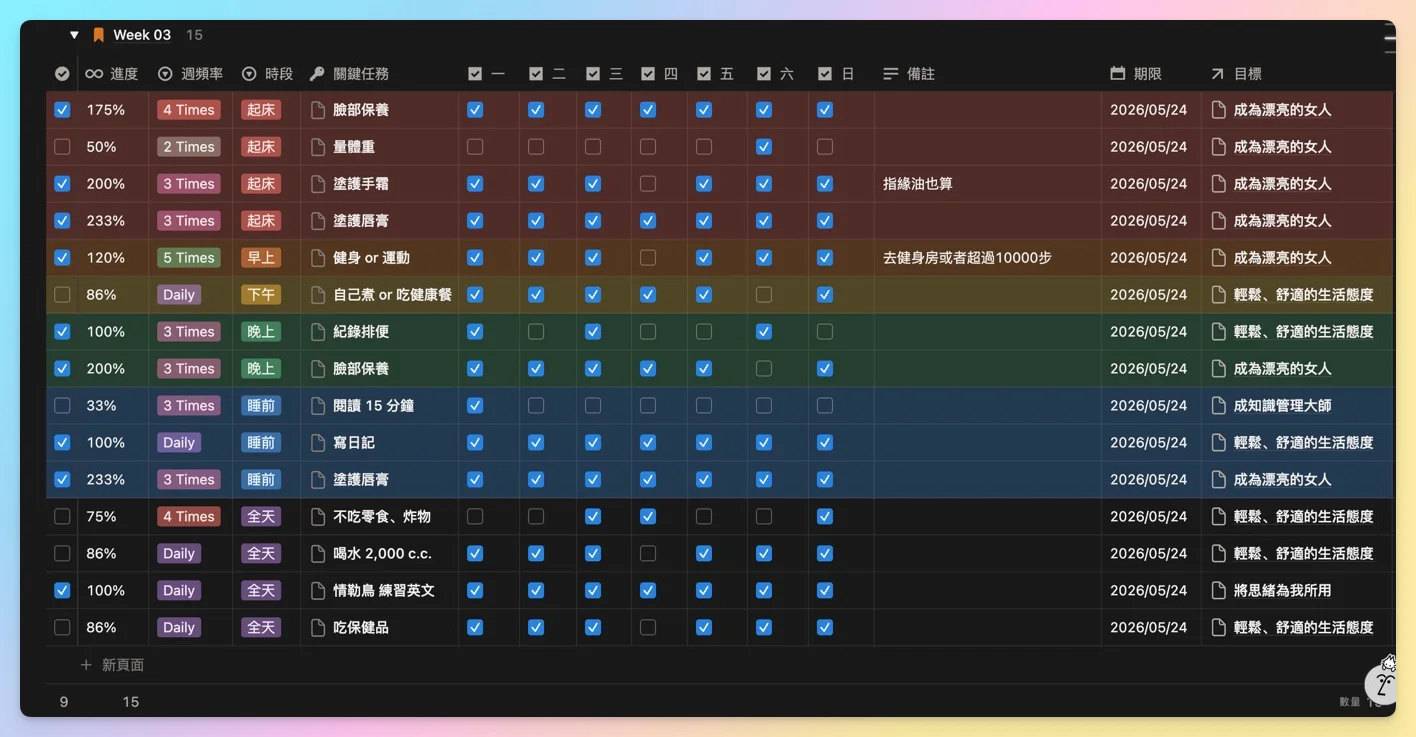Click the key icon of 關鍵任務 header
Image resolution: width=1416 pixels, height=737 pixels.
point(317,74)
